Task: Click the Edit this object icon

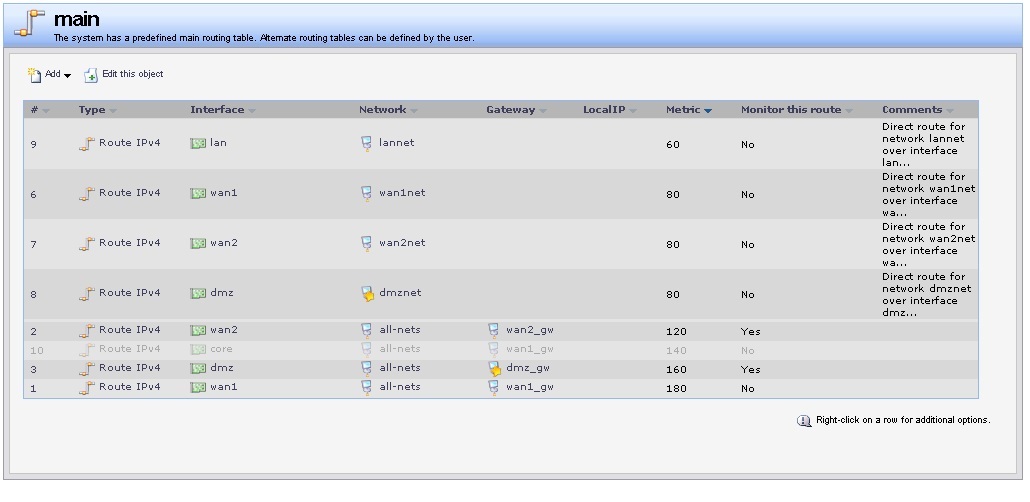Action: [x=91, y=75]
